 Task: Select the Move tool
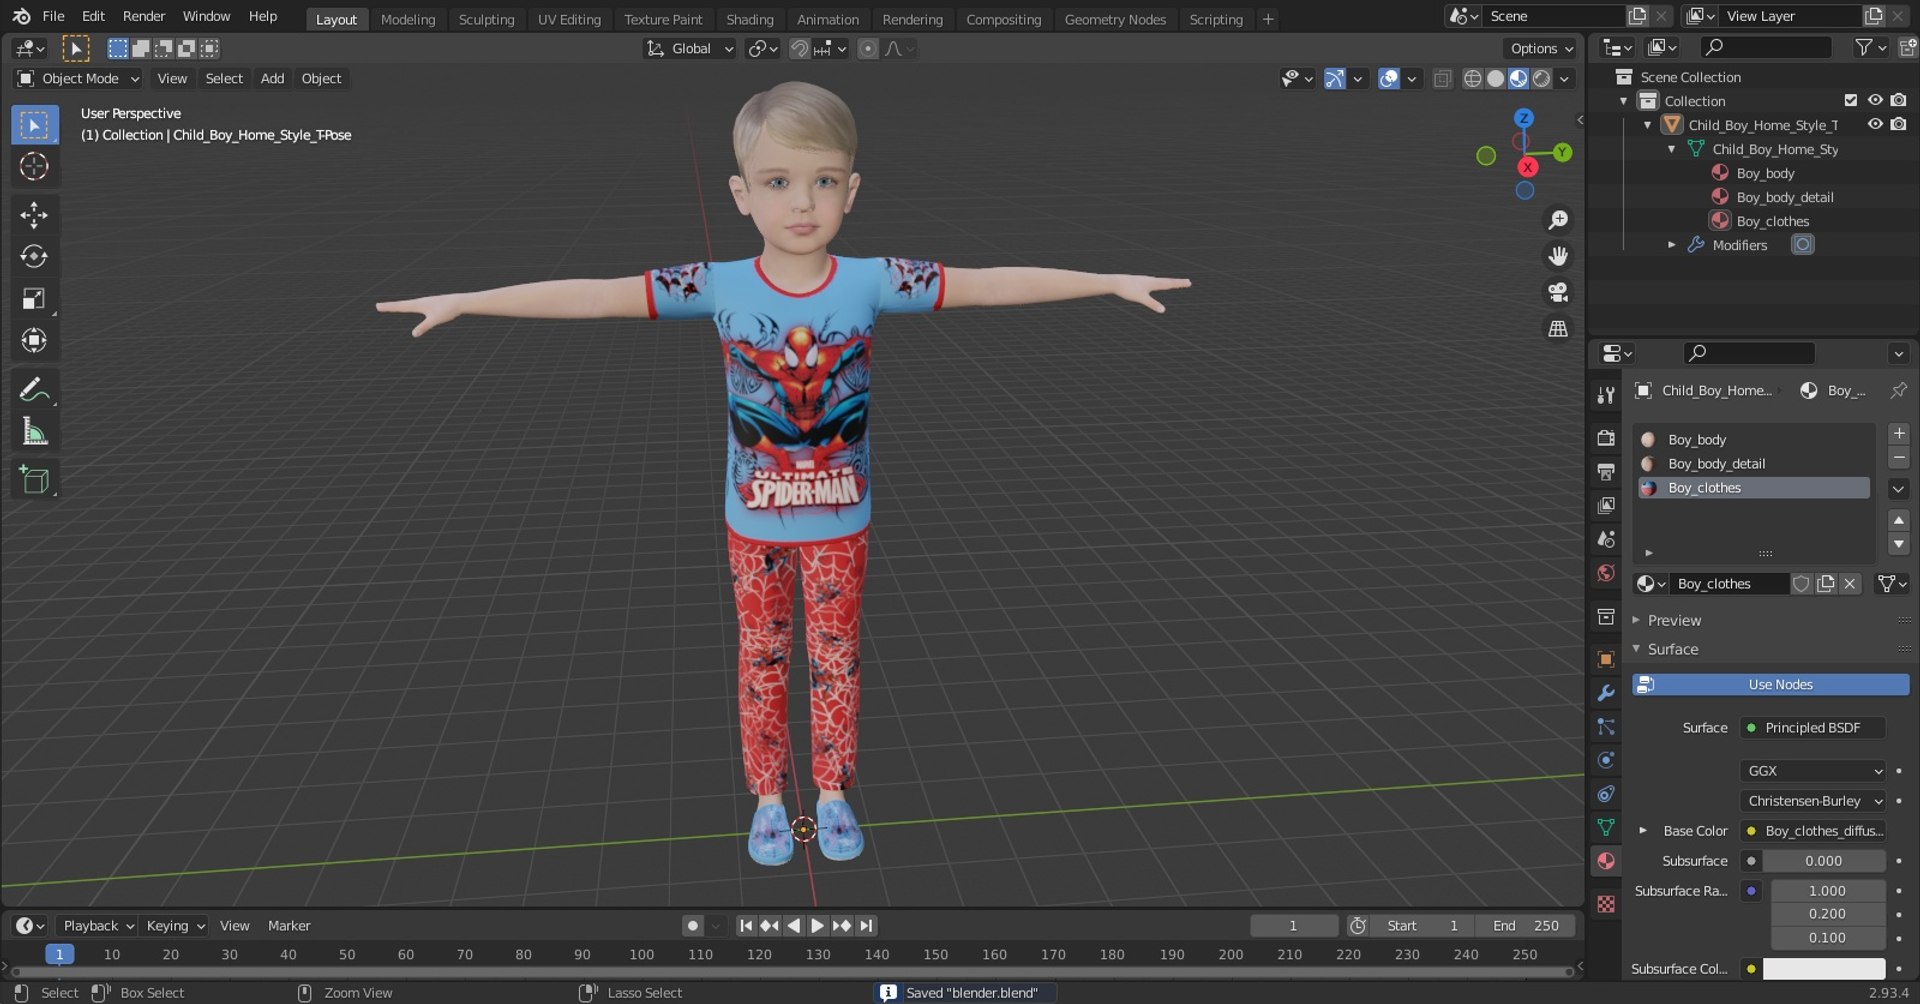[34, 215]
